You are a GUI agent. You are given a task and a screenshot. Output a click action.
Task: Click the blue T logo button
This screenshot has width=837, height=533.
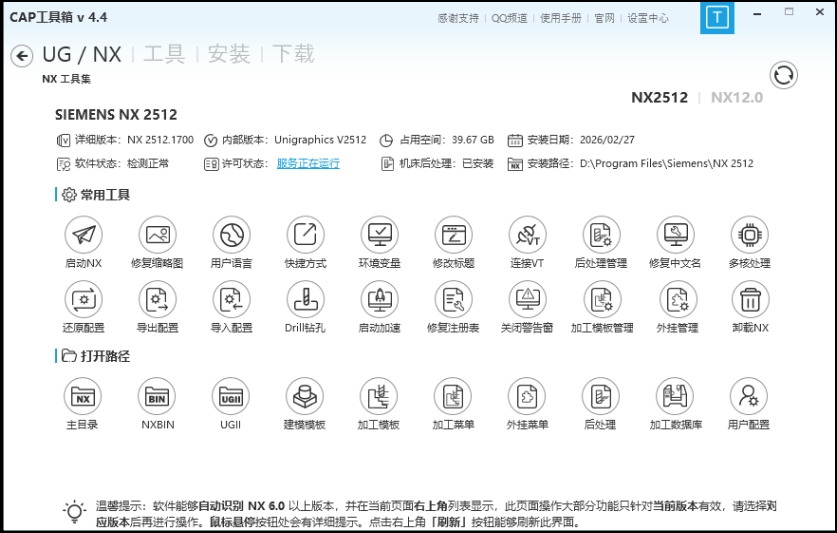(x=717, y=17)
